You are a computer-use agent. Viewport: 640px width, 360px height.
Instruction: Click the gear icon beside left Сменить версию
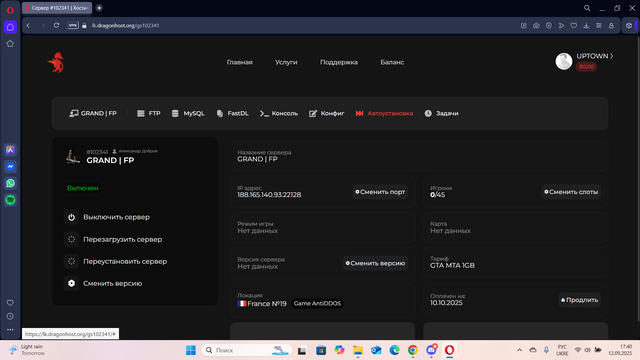point(71,283)
